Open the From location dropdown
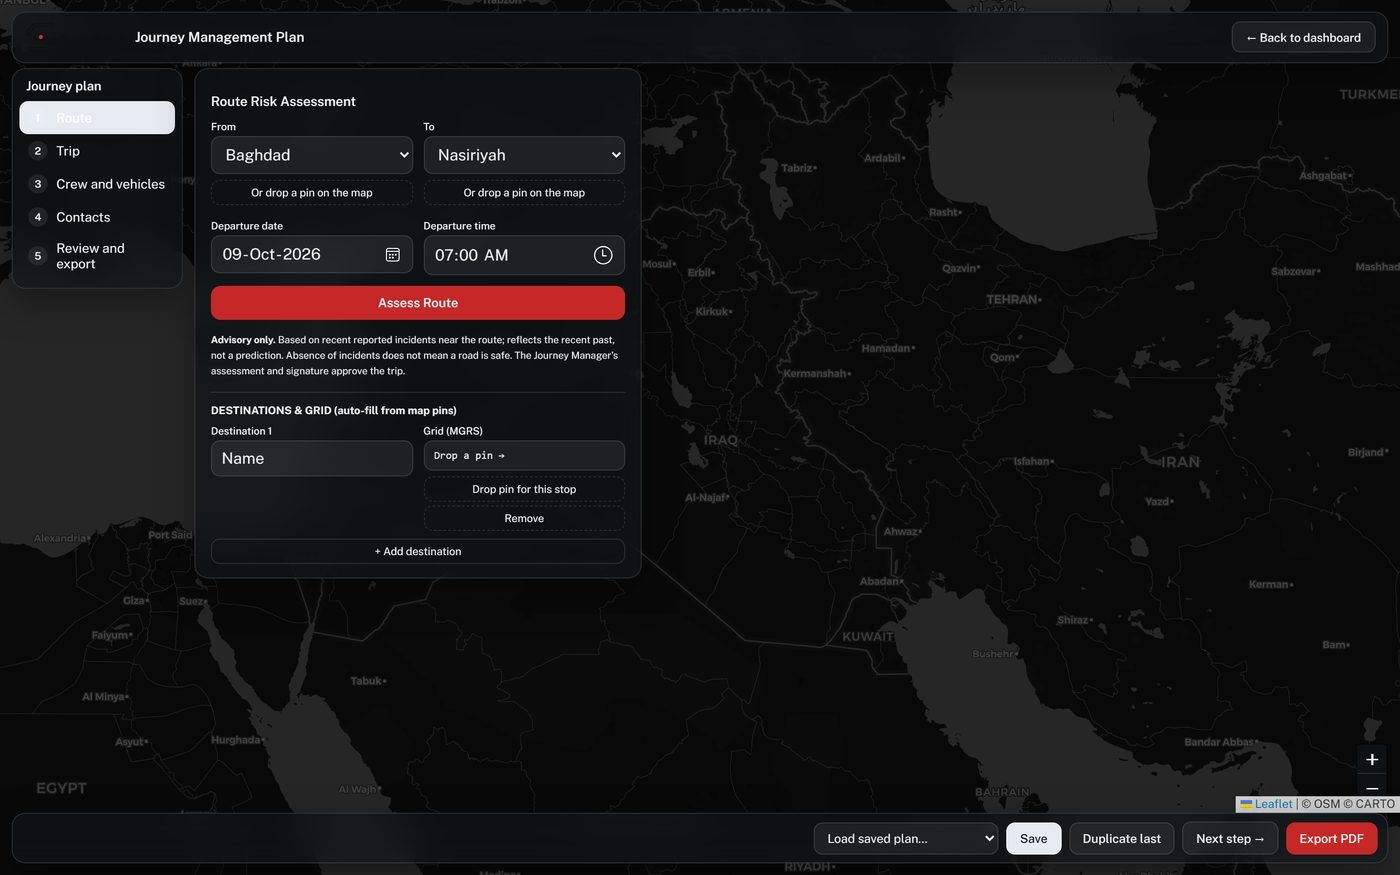The height and width of the screenshot is (875, 1400). (312, 155)
